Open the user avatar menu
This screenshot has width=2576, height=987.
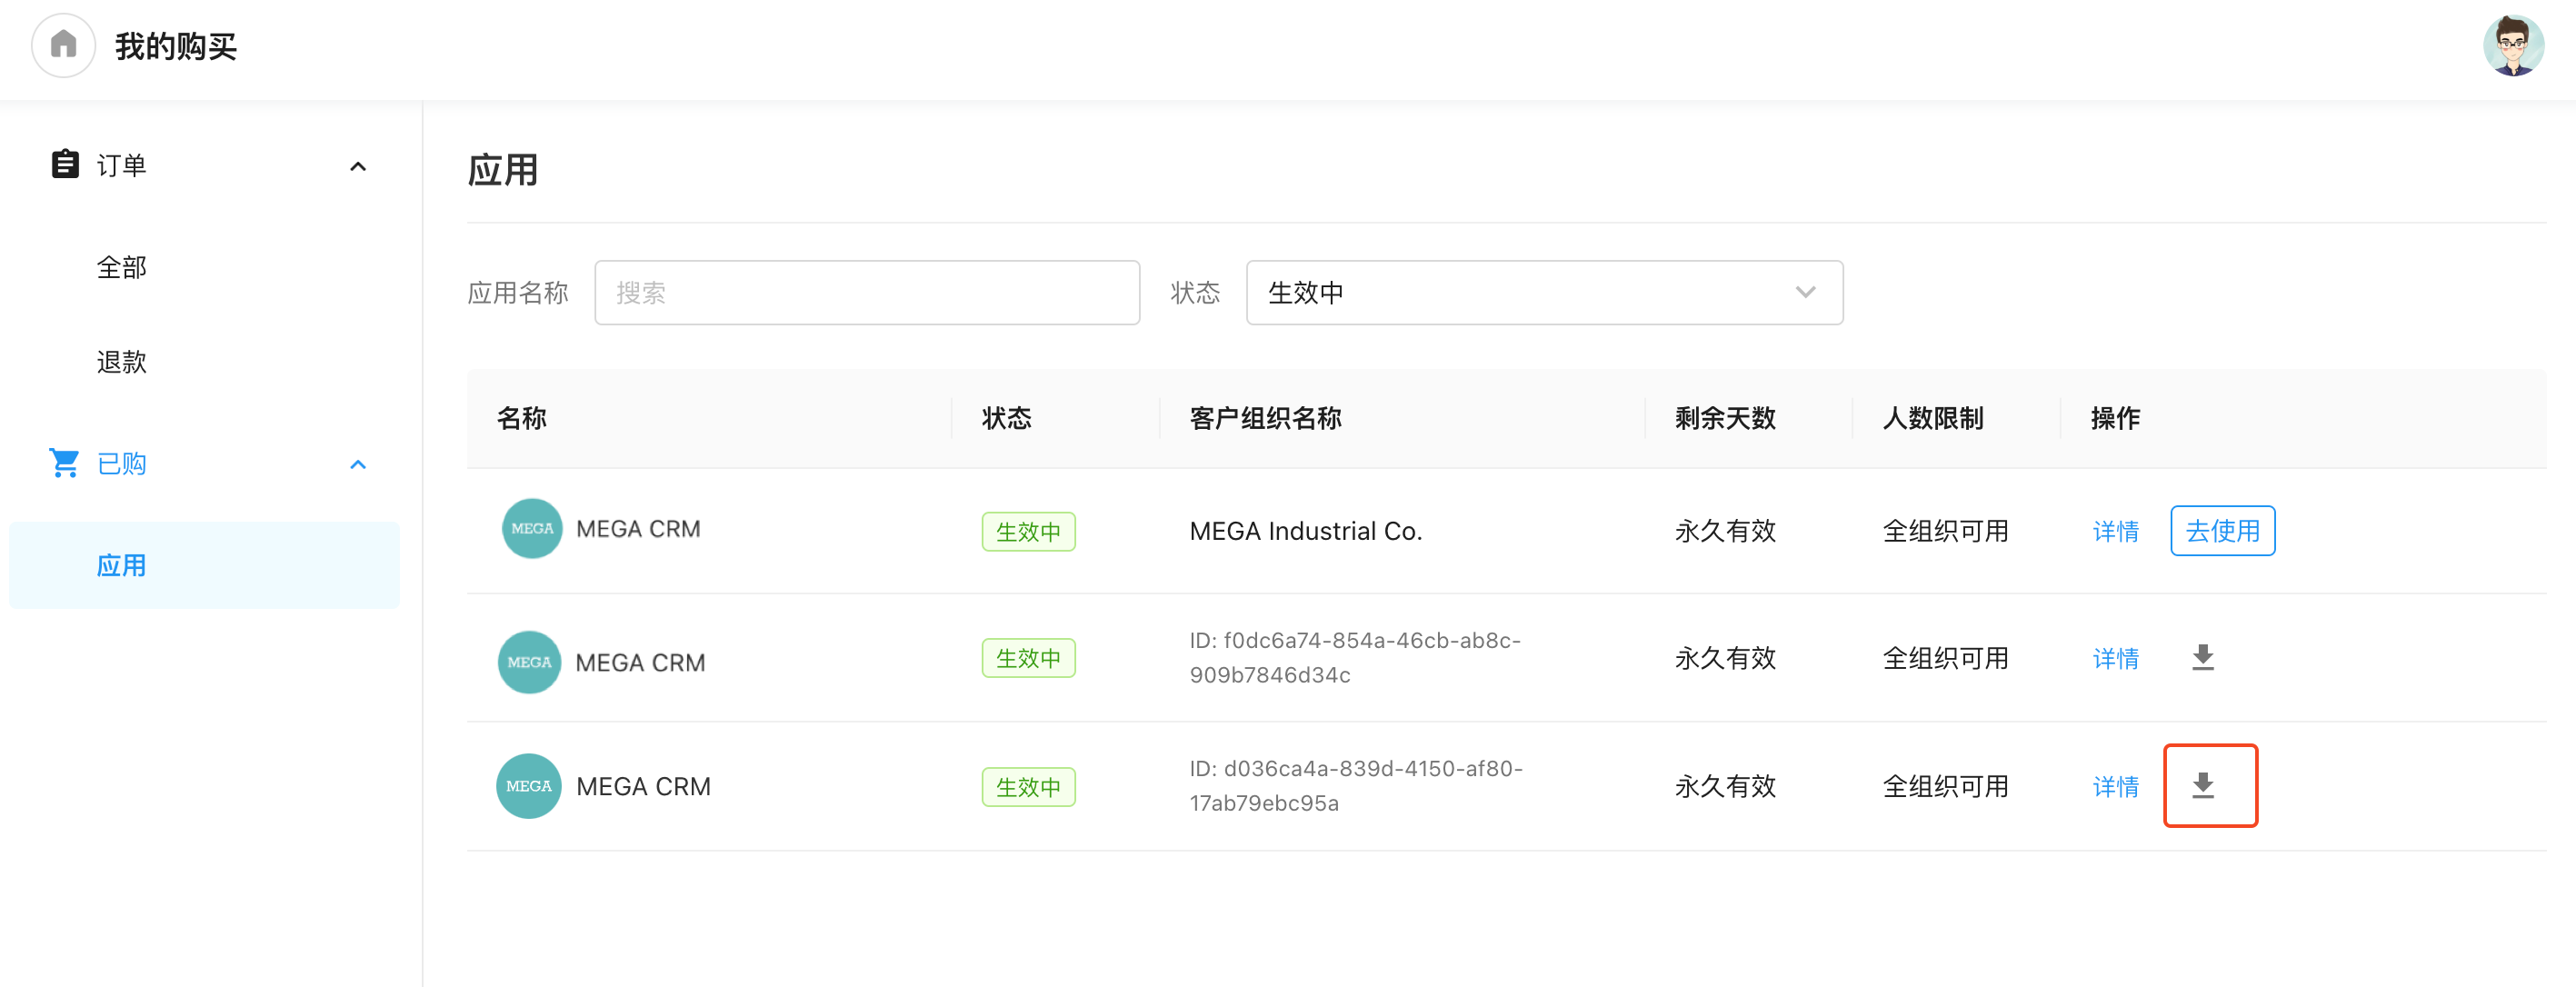pos(2512,45)
